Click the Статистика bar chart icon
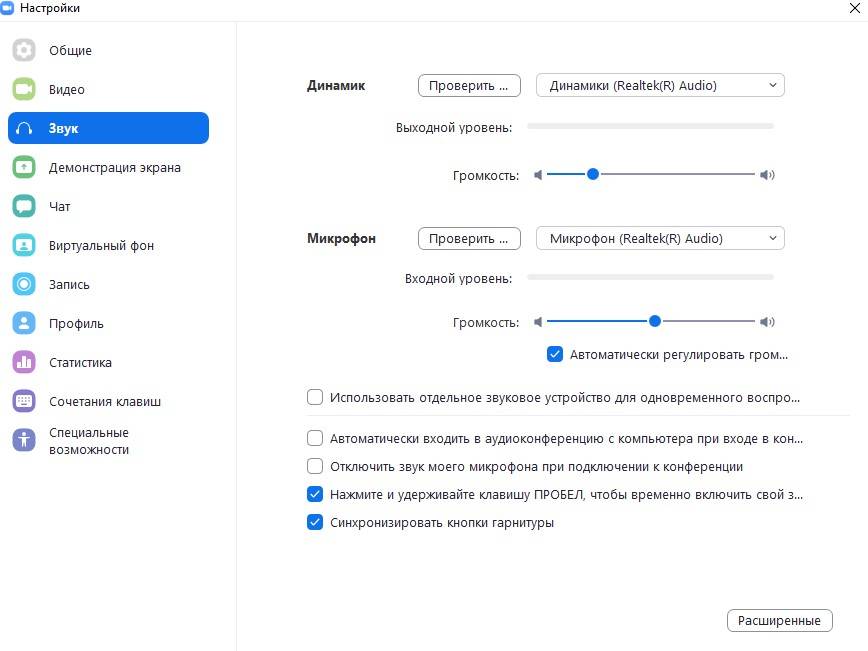Image resolution: width=868 pixels, height=651 pixels. [x=24, y=362]
